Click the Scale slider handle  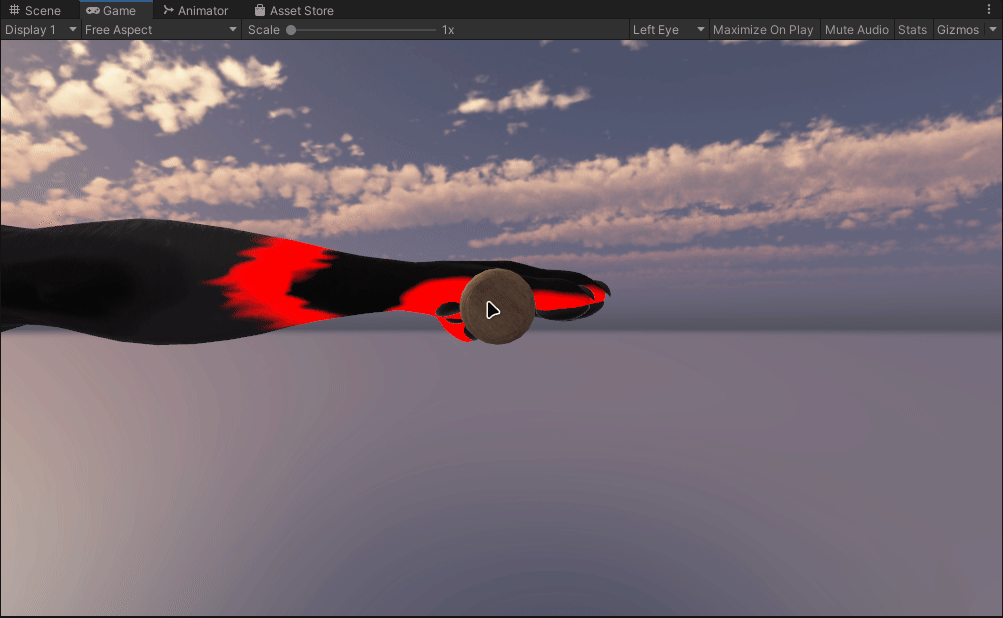291,30
